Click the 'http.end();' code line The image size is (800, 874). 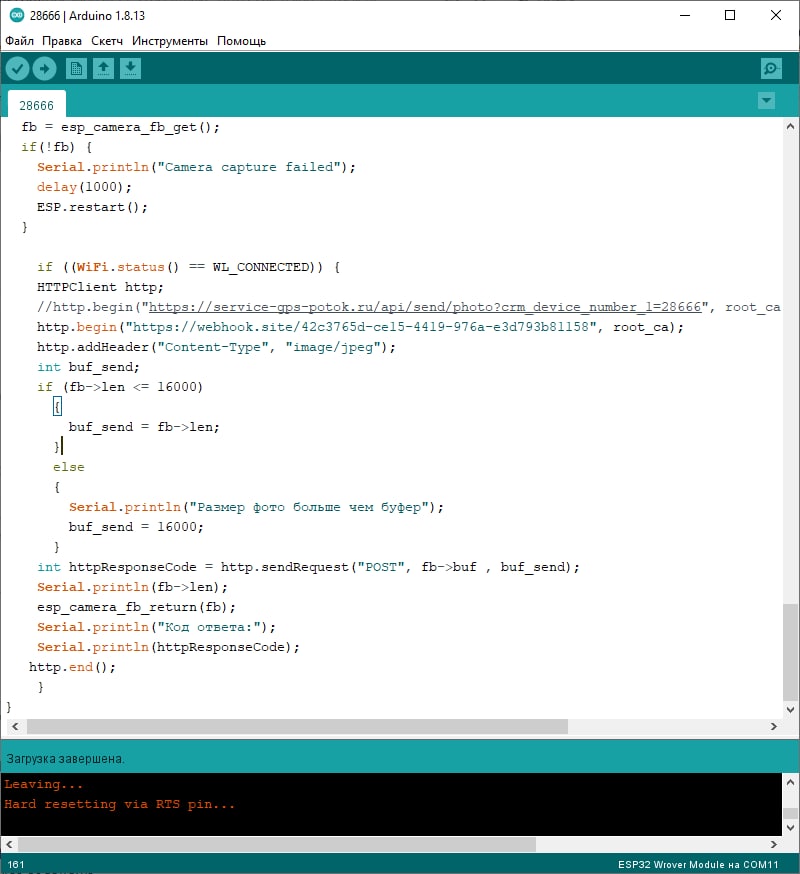coord(72,667)
